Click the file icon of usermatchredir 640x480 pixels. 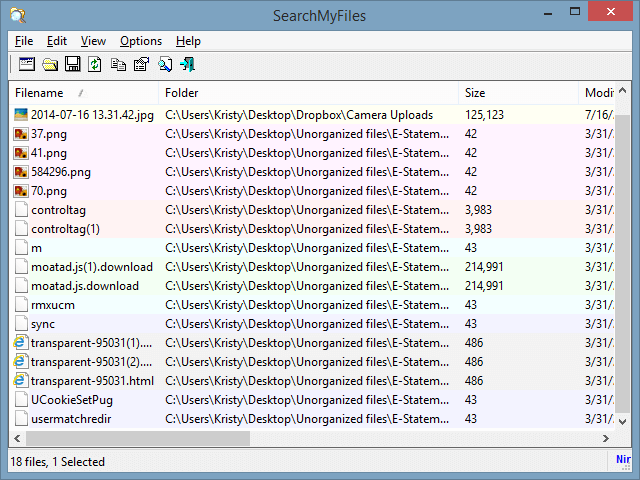[x=21, y=419]
